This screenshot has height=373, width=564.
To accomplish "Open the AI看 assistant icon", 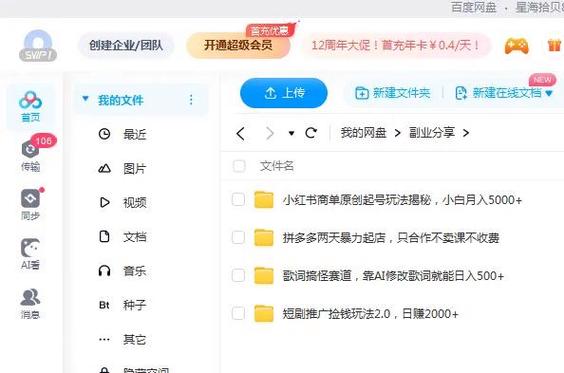I will pyautogui.click(x=30, y=254).
